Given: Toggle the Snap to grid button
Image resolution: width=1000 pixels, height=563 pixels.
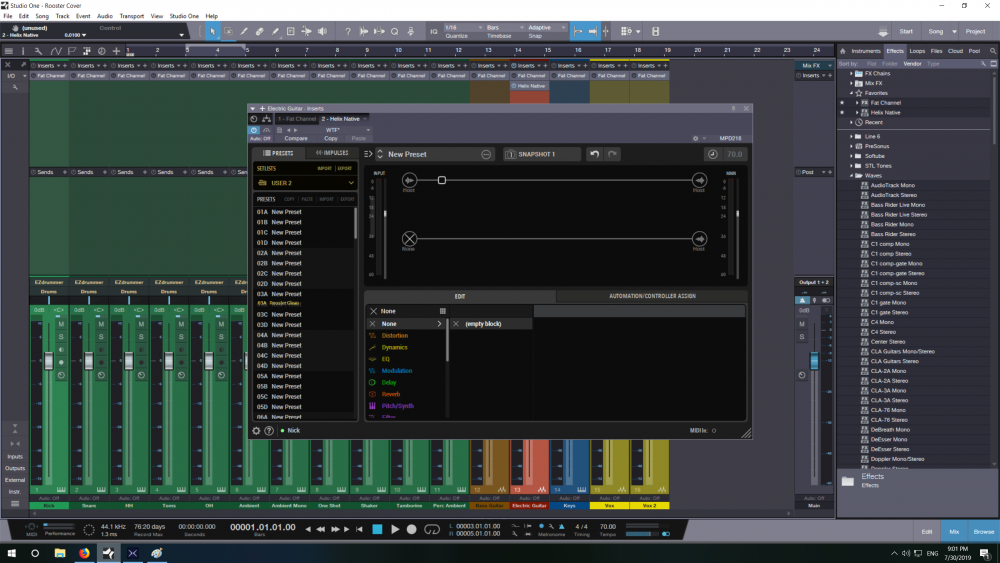Looking at the screenshot, I should 578,31.
